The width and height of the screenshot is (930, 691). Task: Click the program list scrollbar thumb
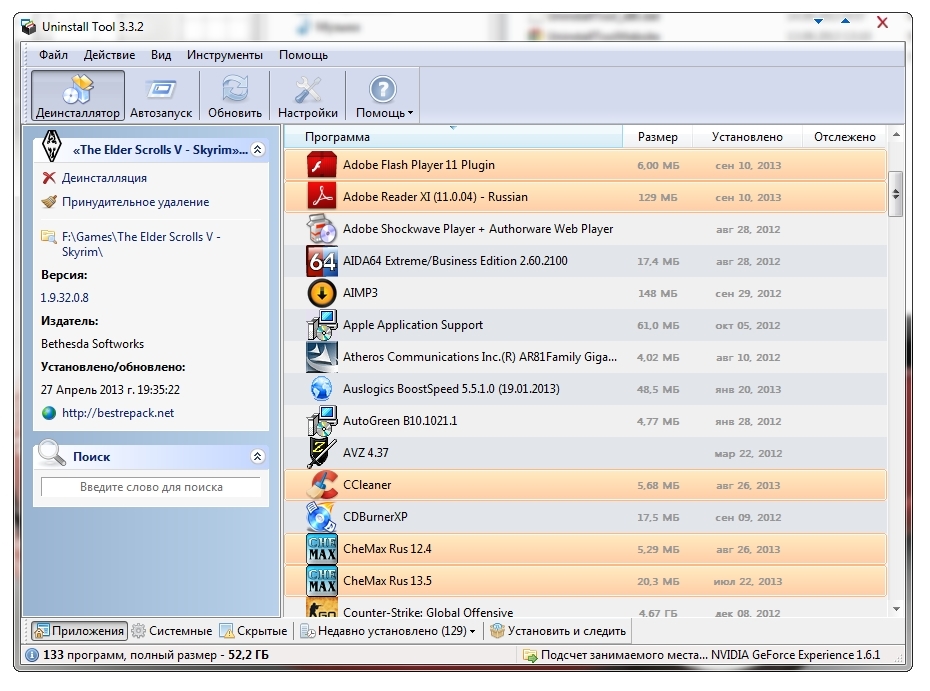coord(896,194)
